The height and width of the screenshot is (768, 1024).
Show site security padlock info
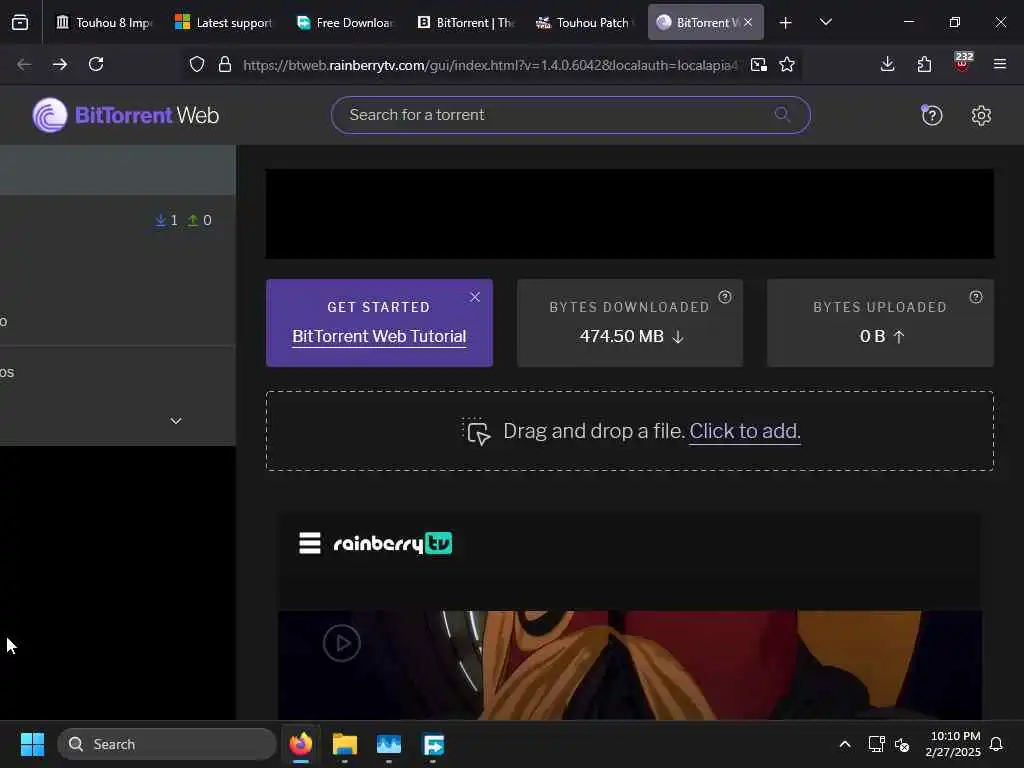225,65
